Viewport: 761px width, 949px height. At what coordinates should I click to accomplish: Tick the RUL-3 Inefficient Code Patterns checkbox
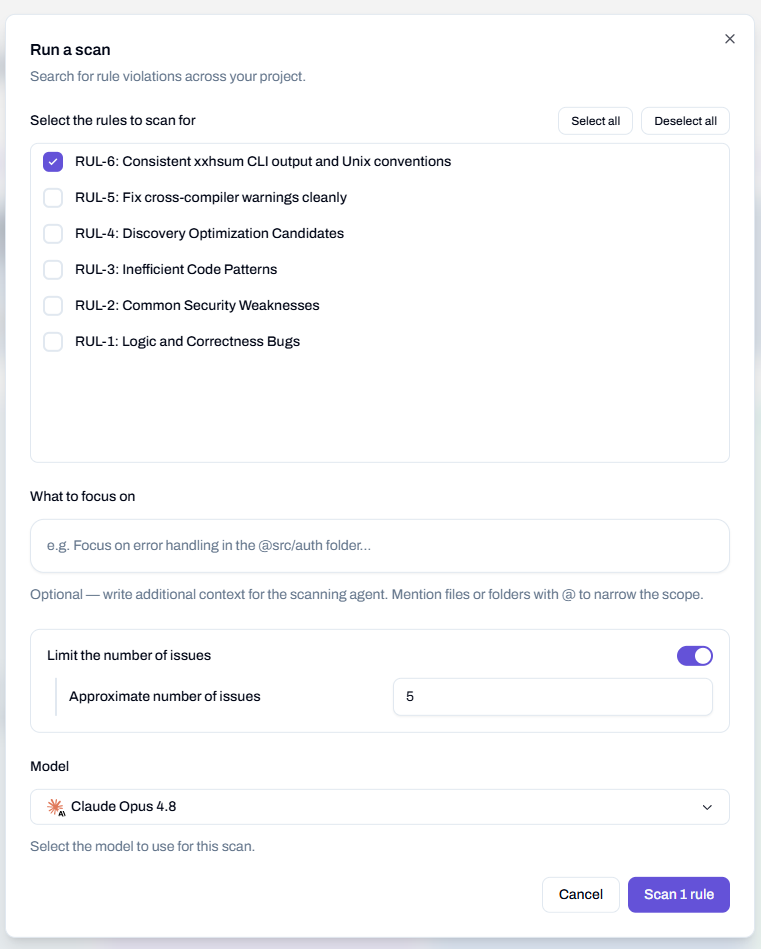(53, 270)
